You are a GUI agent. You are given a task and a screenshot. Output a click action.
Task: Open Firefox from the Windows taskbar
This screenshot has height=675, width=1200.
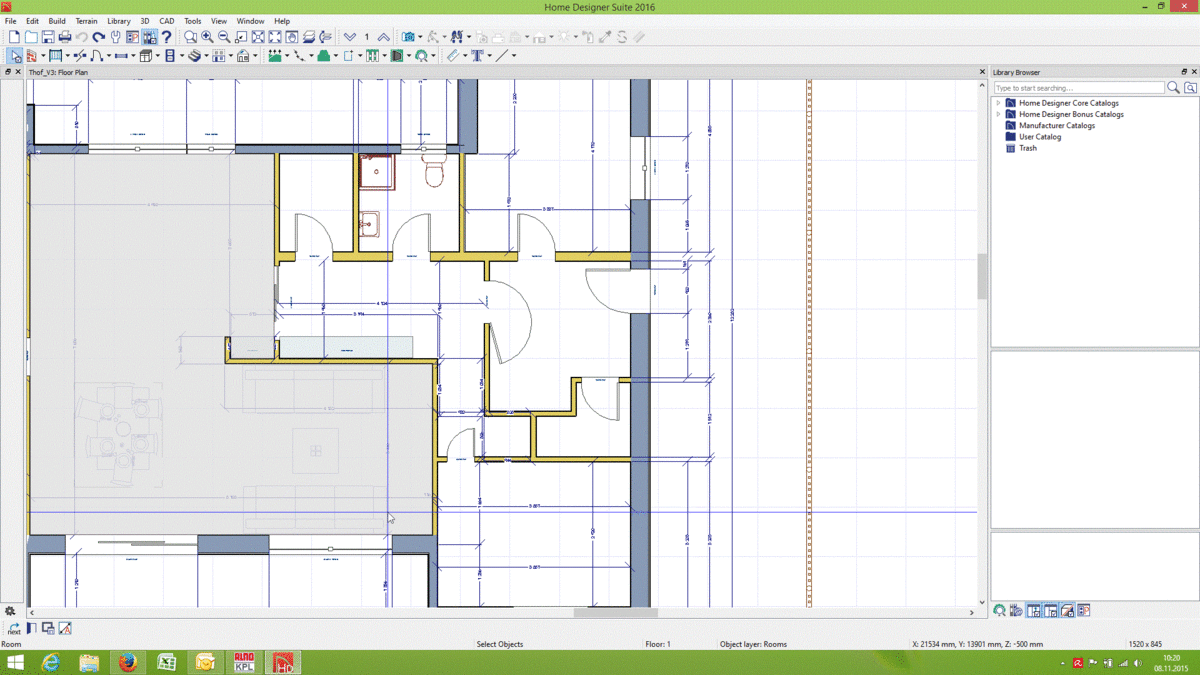(x=127, y=662)
